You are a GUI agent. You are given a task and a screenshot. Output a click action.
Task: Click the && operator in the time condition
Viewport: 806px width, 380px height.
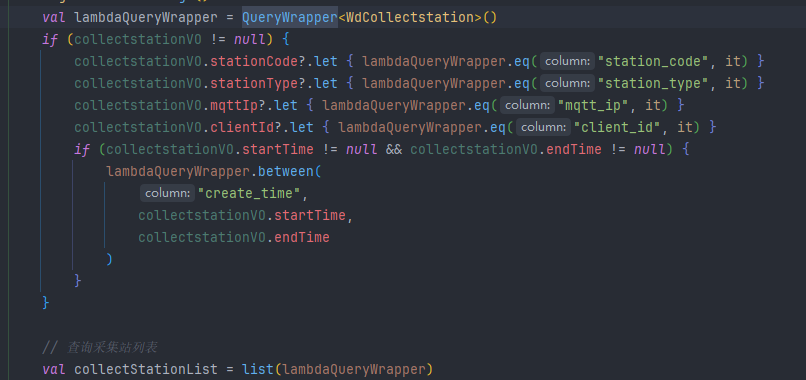[x=394, y=150]
